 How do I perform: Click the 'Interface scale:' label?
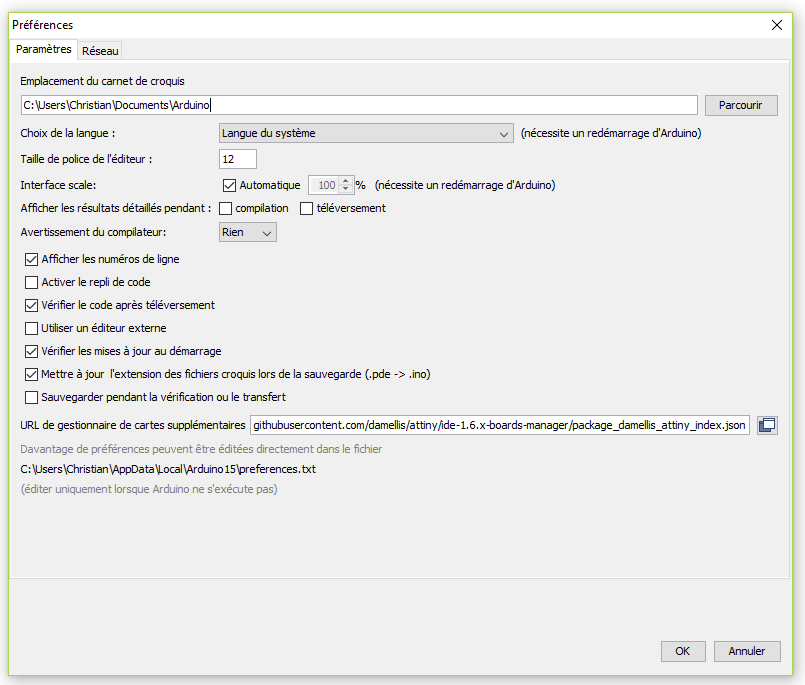(58, 185)
